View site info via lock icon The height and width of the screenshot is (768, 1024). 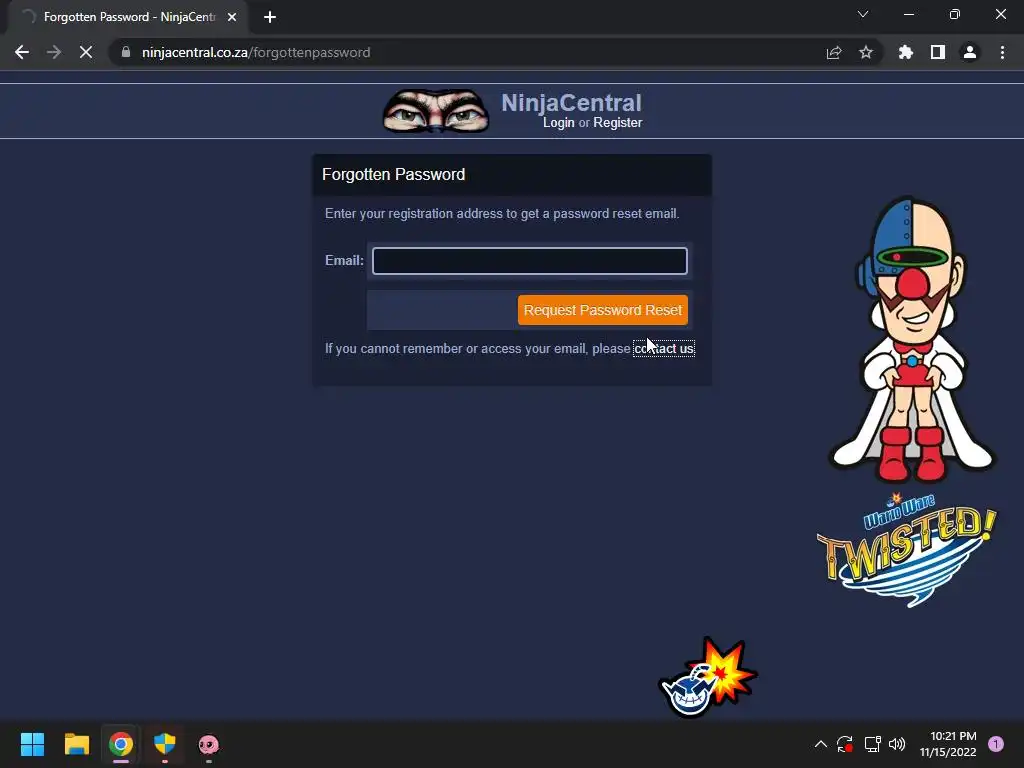[x=126, y=52]
